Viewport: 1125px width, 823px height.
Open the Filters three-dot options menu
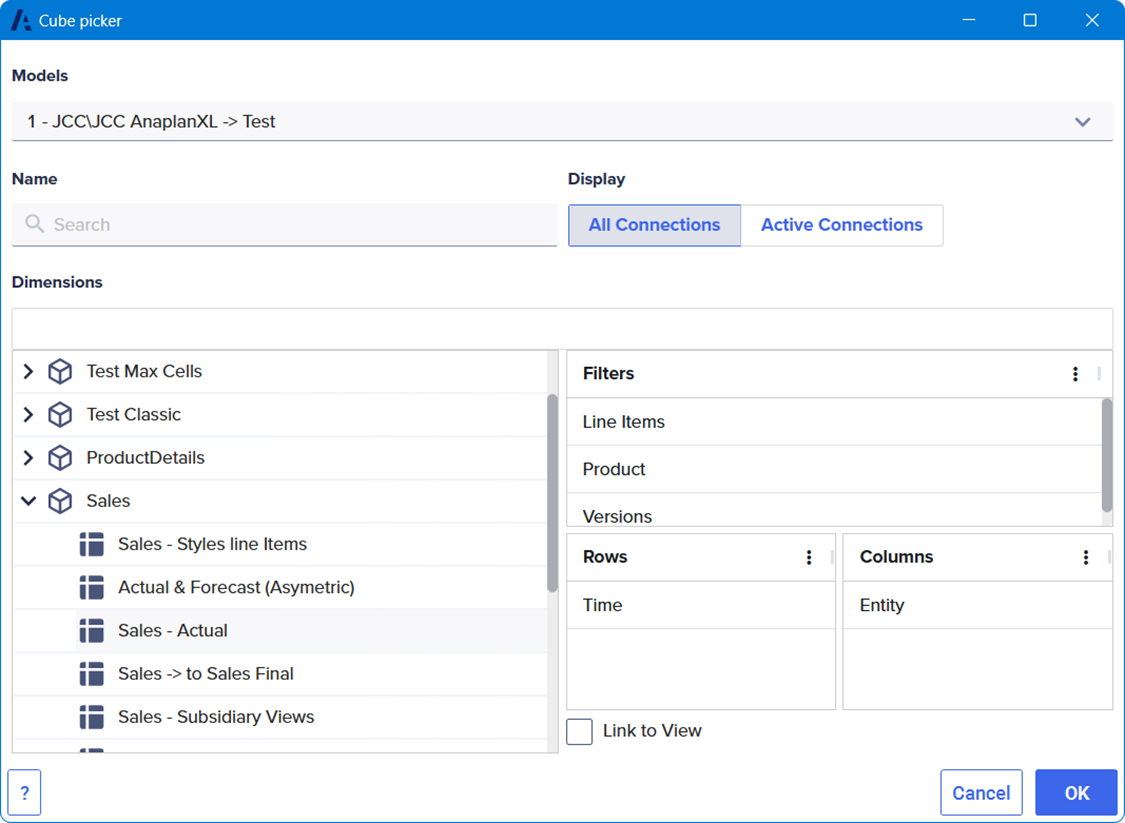1075,374
